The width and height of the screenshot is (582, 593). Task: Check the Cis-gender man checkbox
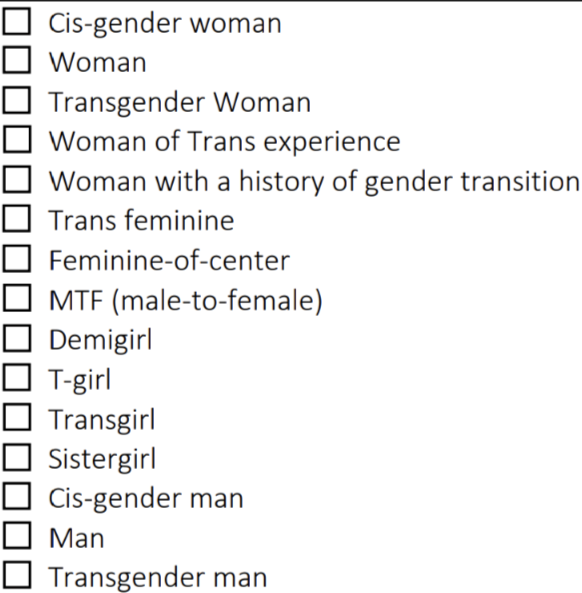click(x=17, y=496)
